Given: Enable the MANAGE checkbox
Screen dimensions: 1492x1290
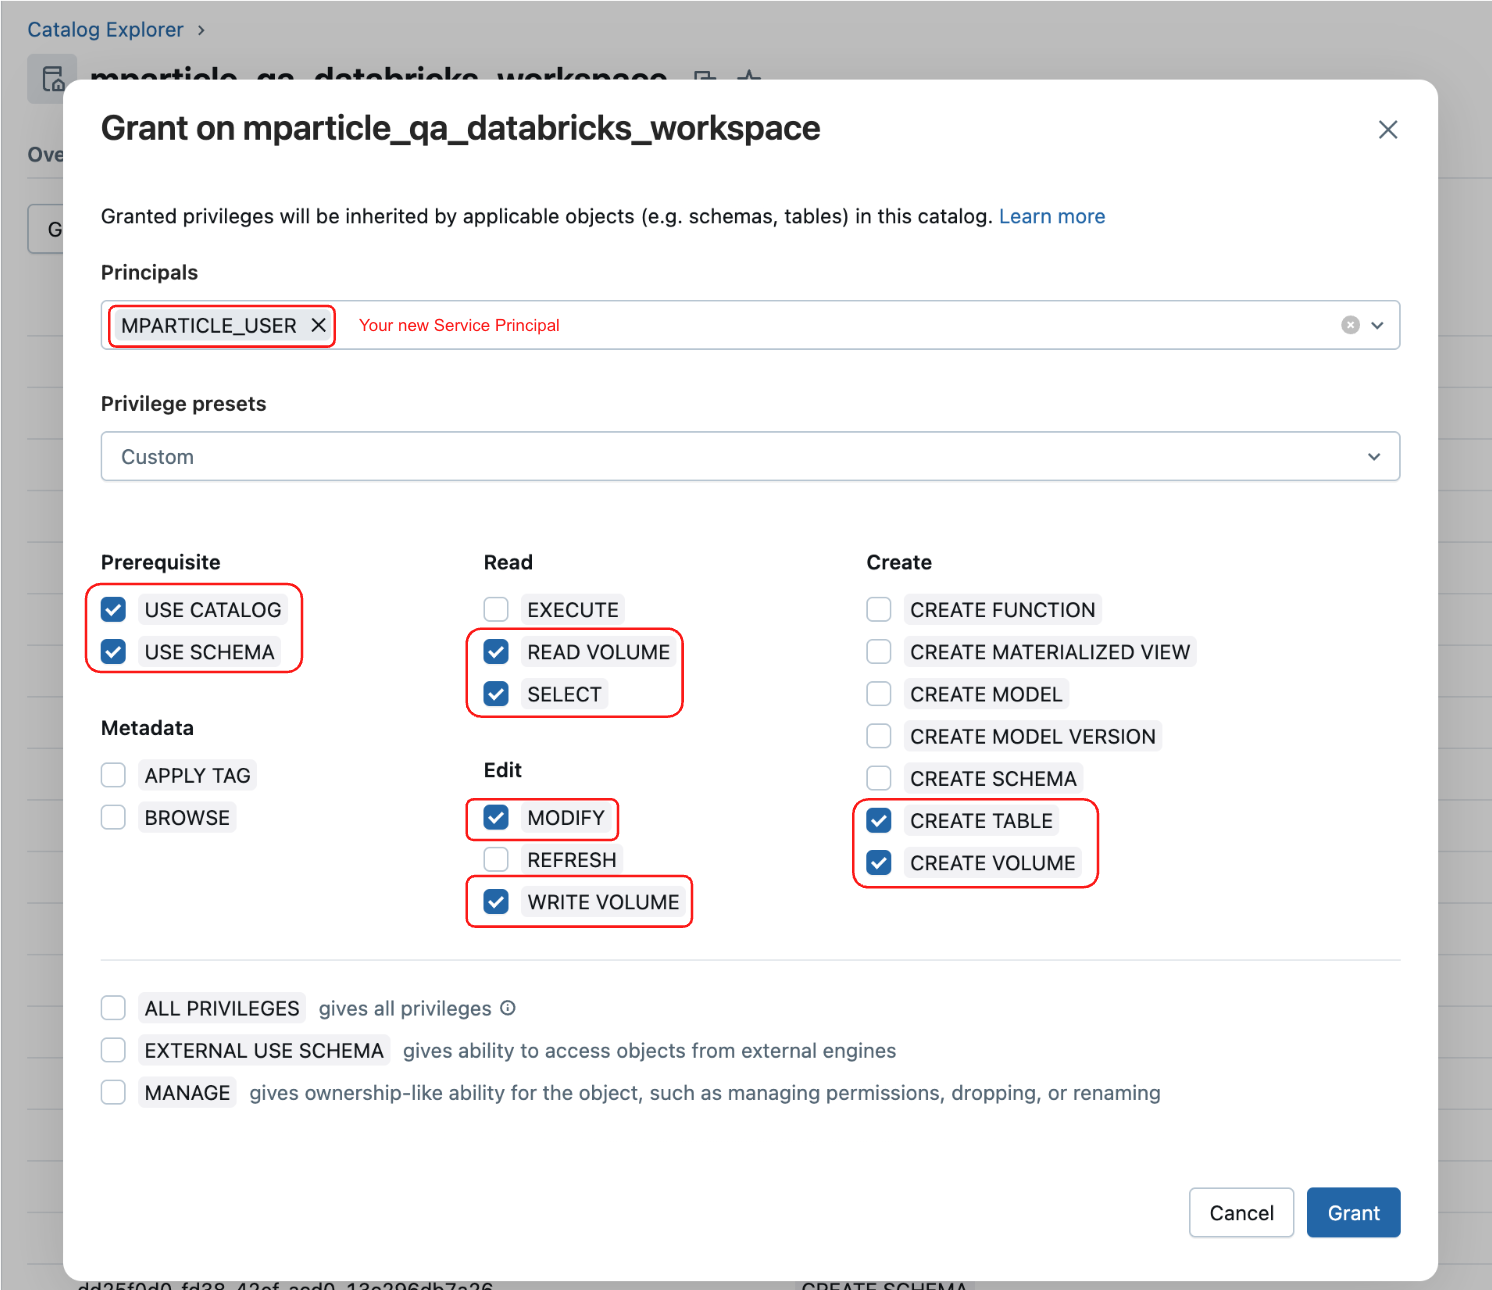Looking at the screenshot, I should [x=113, y=1092].
